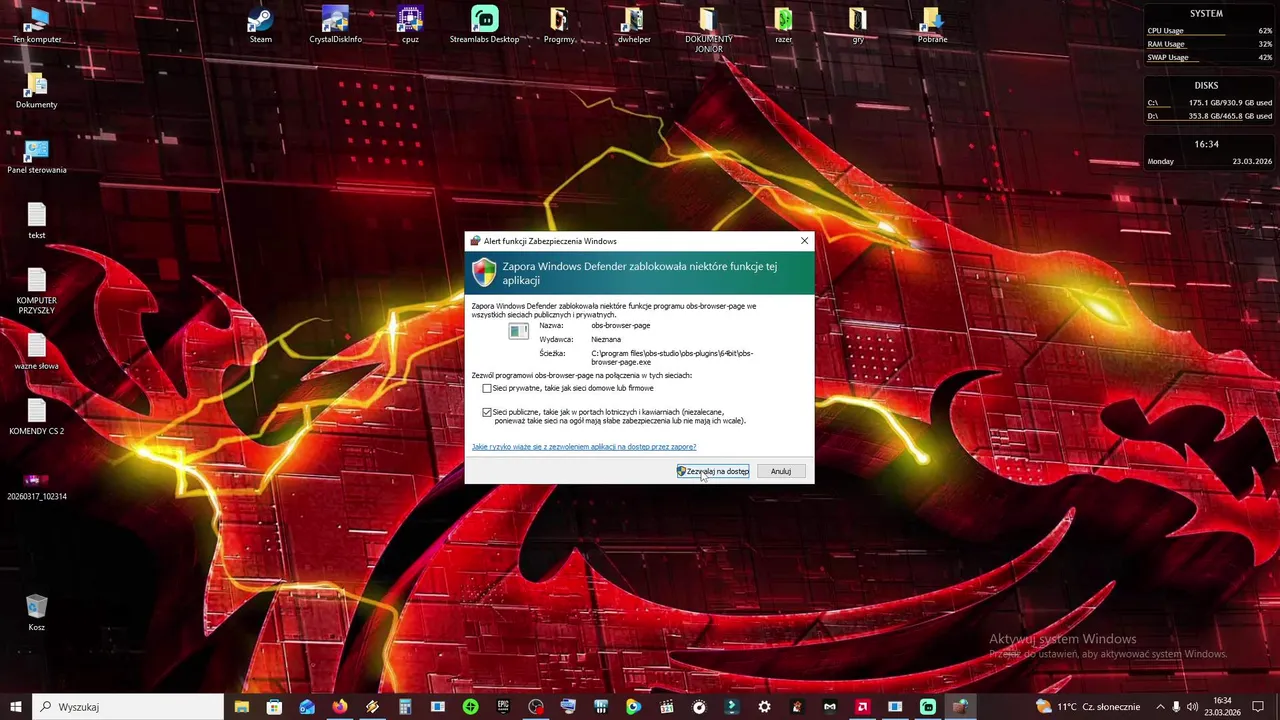Open the volume speaker tray icon
The width and height of the screenshot is (1280, 720).
pyautogui.click(x=1192, y=707)
